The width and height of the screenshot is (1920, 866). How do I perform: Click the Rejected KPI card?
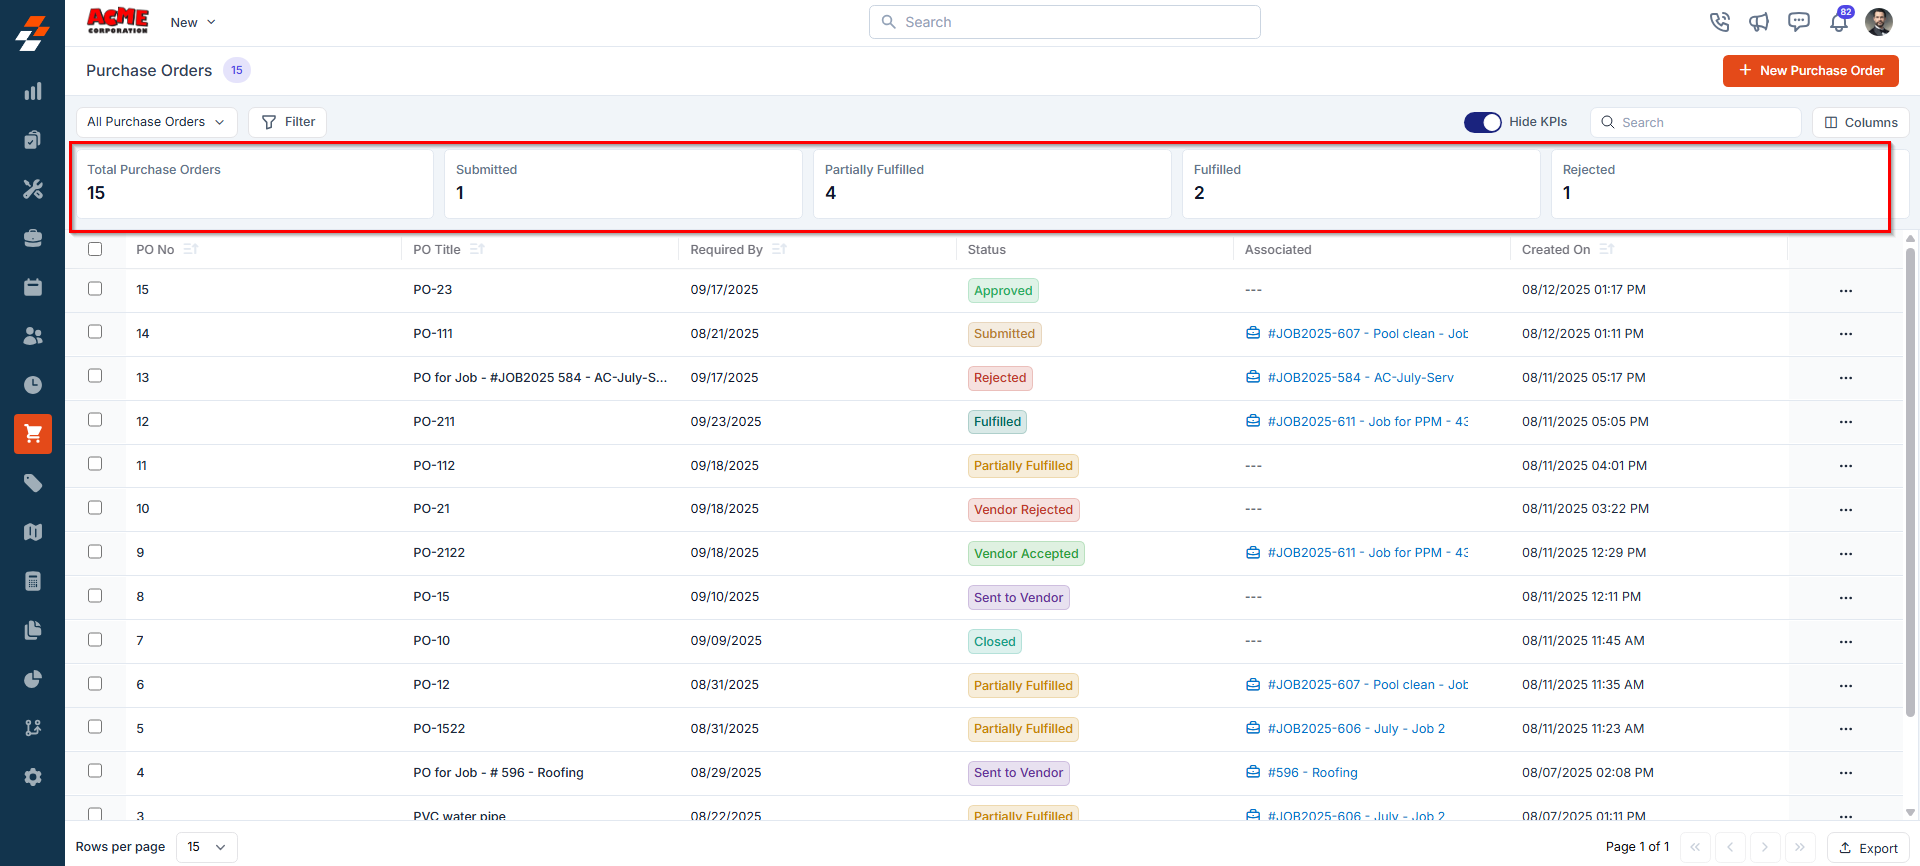pyautogui.click(x=1730, y=184)
